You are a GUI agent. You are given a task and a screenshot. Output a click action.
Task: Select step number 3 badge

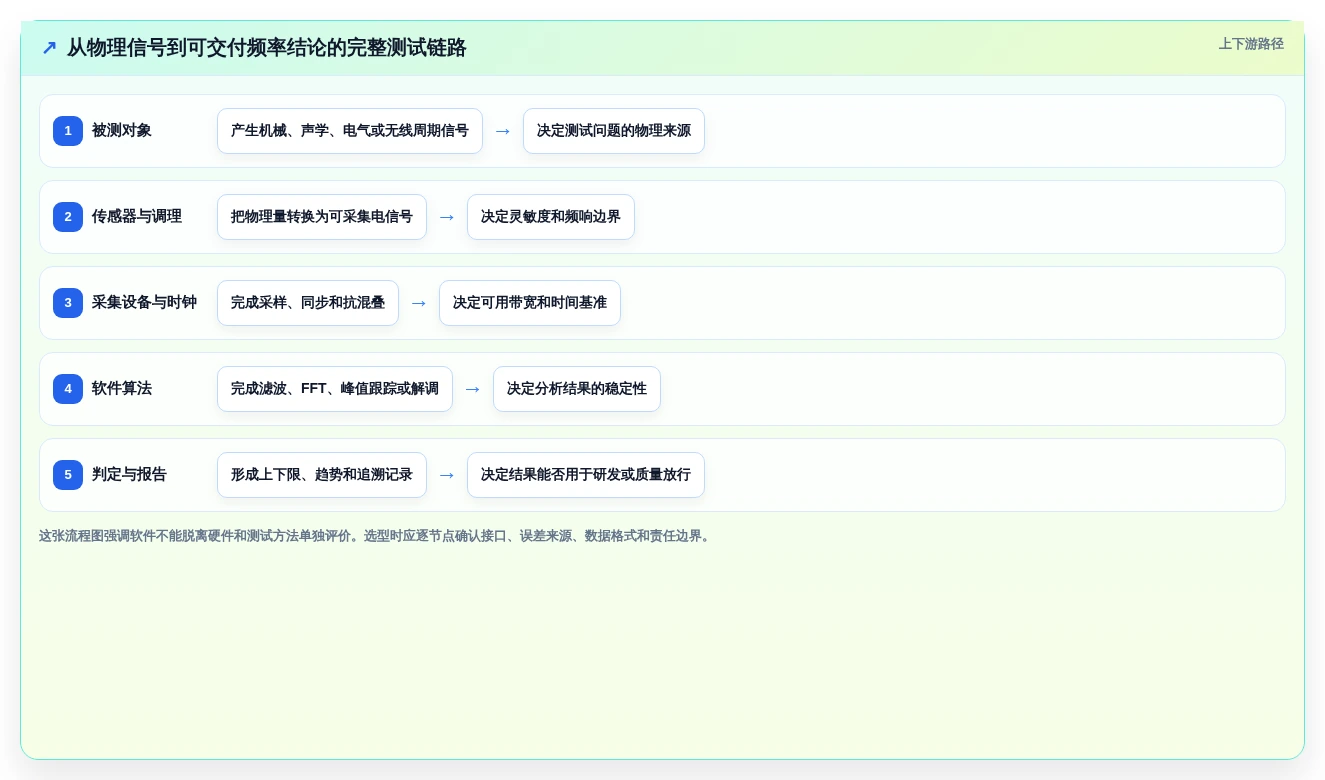click(x=68, y=303)
